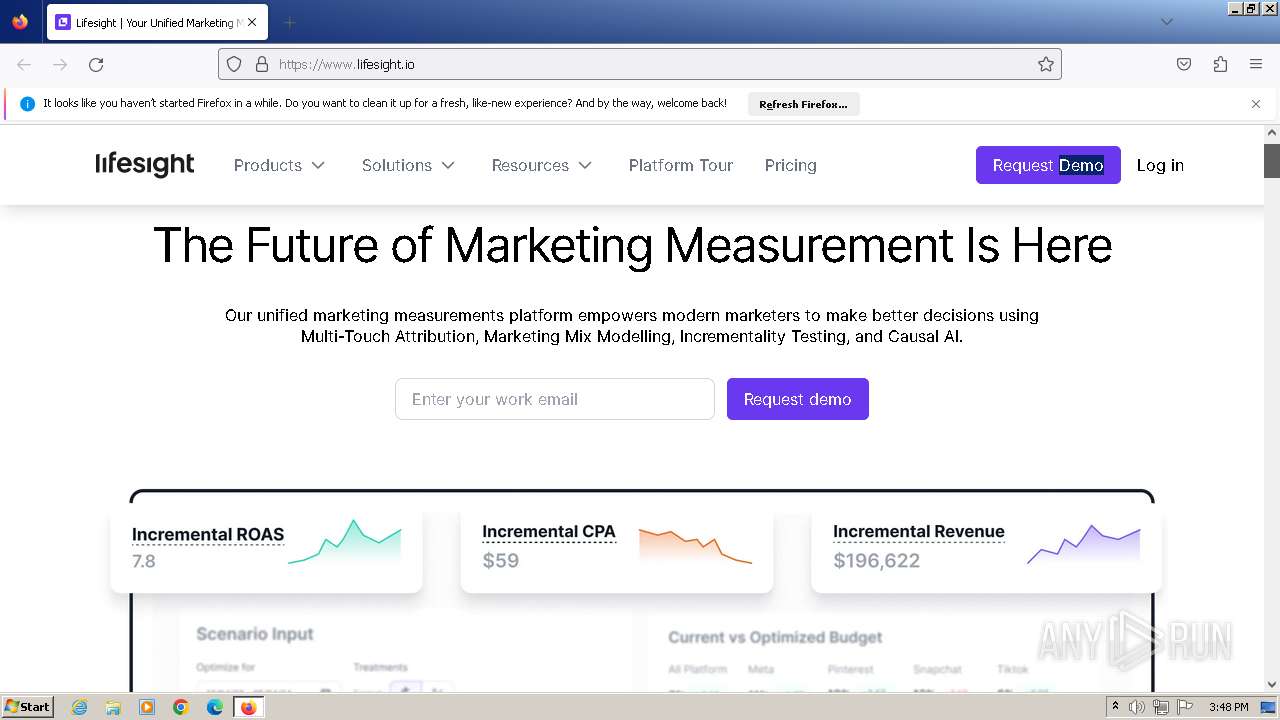Submit the purple Request demo button
The image size is (1280, 720).
coord(798,399)
